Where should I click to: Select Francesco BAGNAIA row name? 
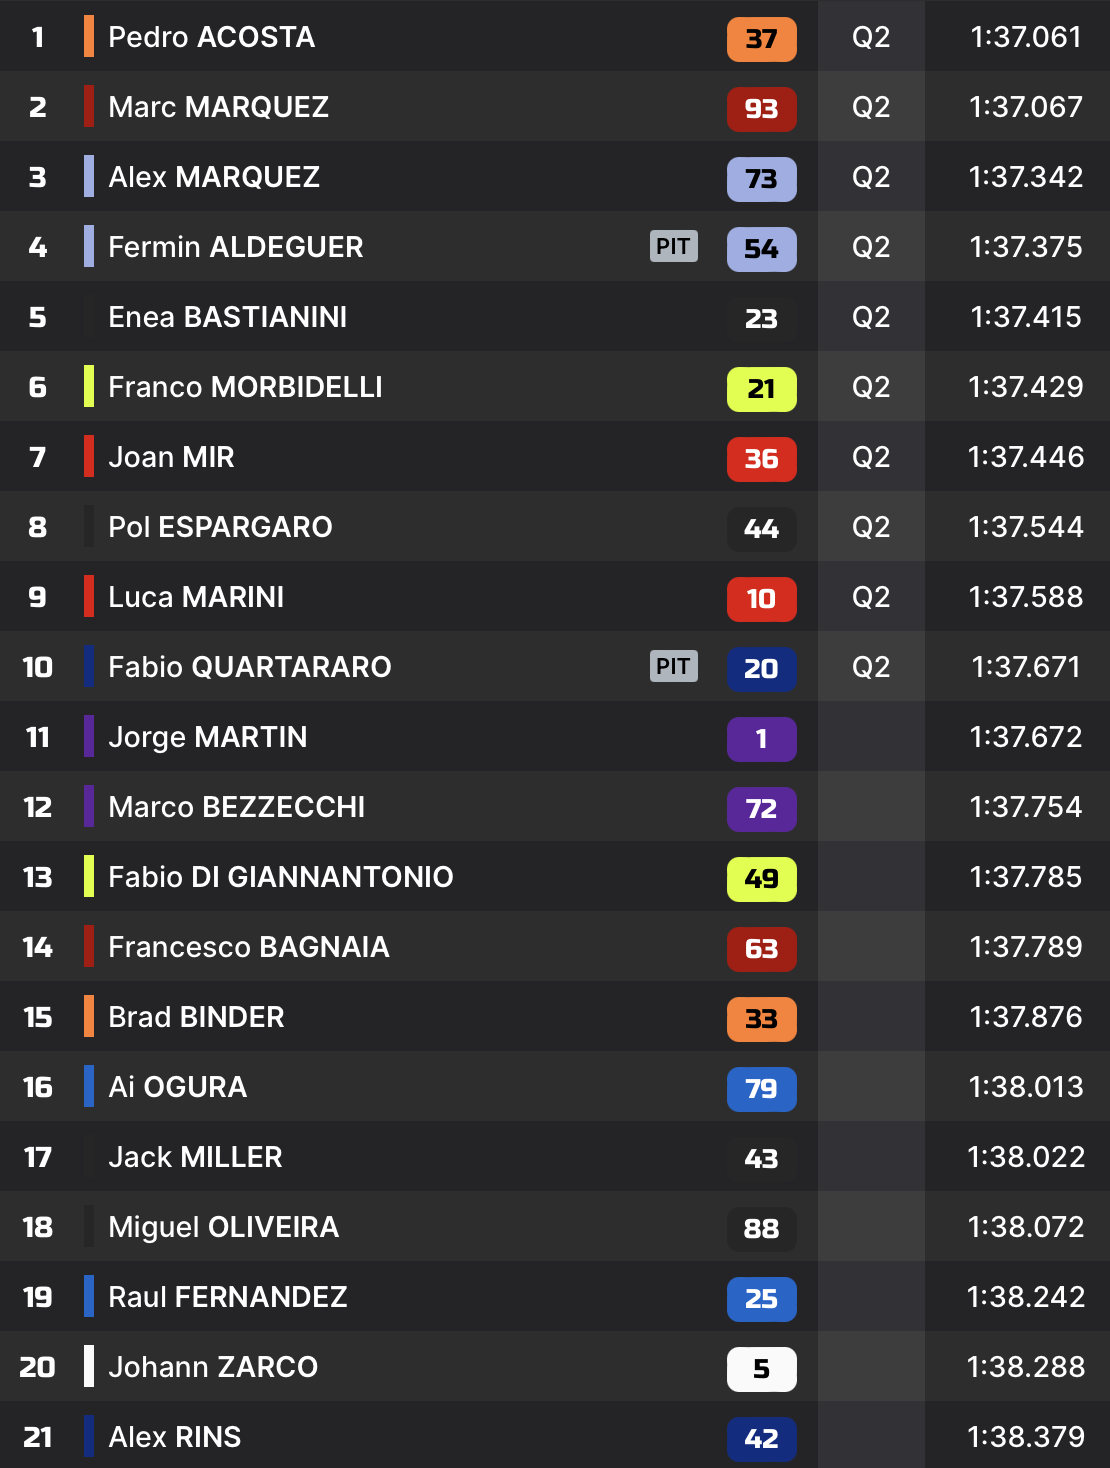coord(248,947)
